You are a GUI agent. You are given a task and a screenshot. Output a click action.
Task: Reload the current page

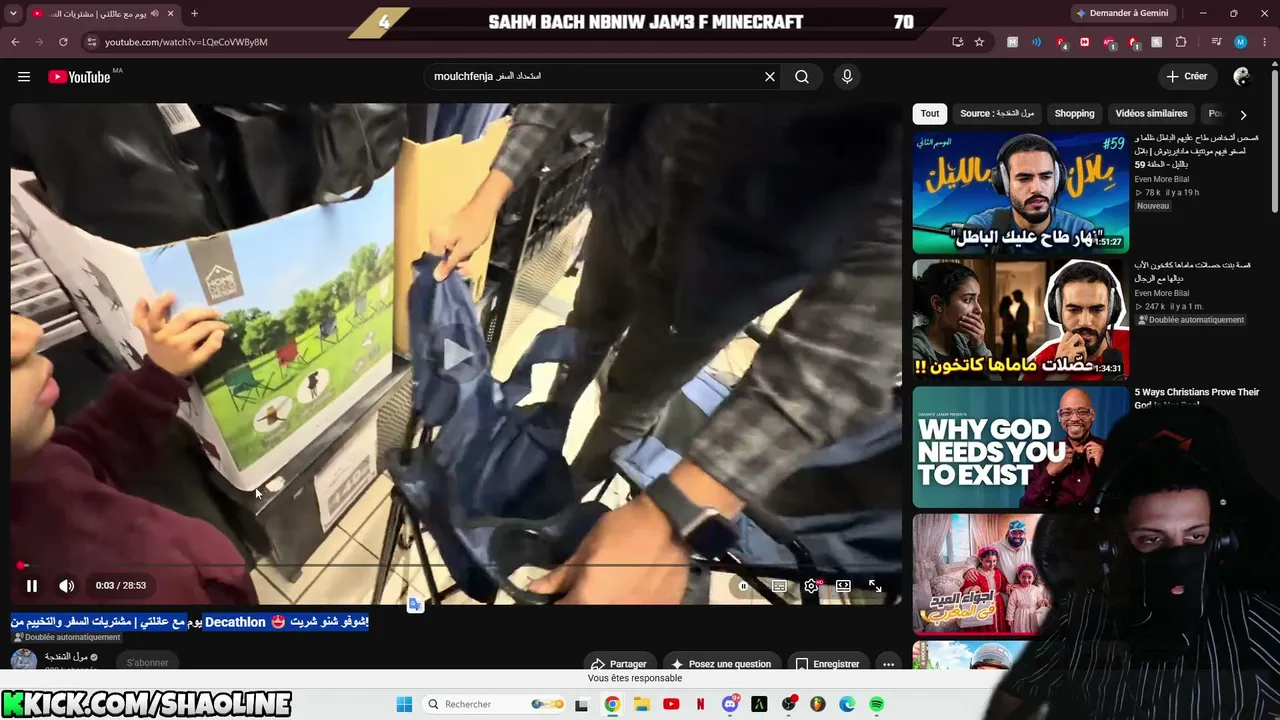[63, 42]
